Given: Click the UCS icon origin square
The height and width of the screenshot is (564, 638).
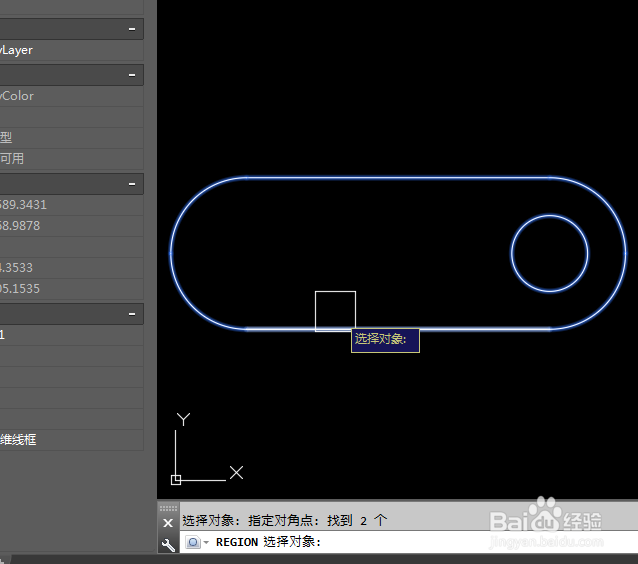Looking at the screenshot, I should [176, 480].
